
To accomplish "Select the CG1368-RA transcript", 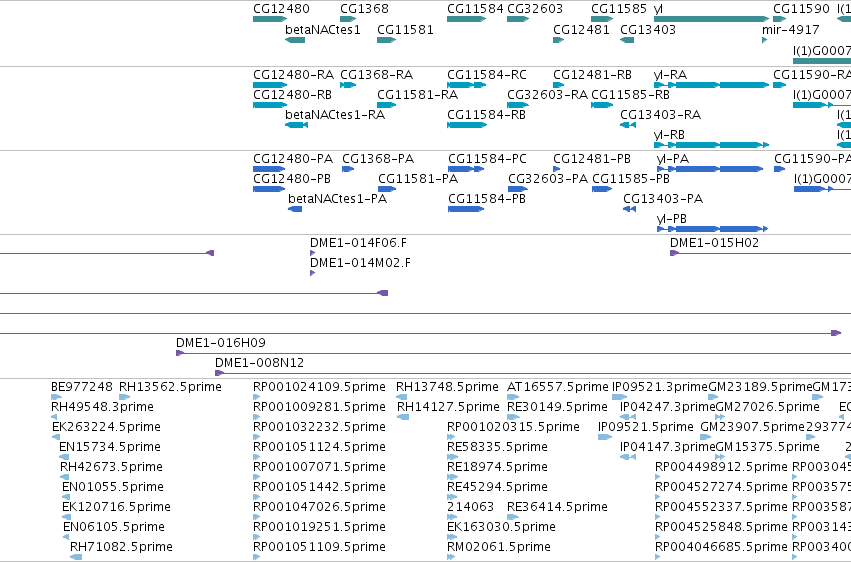I will click(x=348, y=85).
